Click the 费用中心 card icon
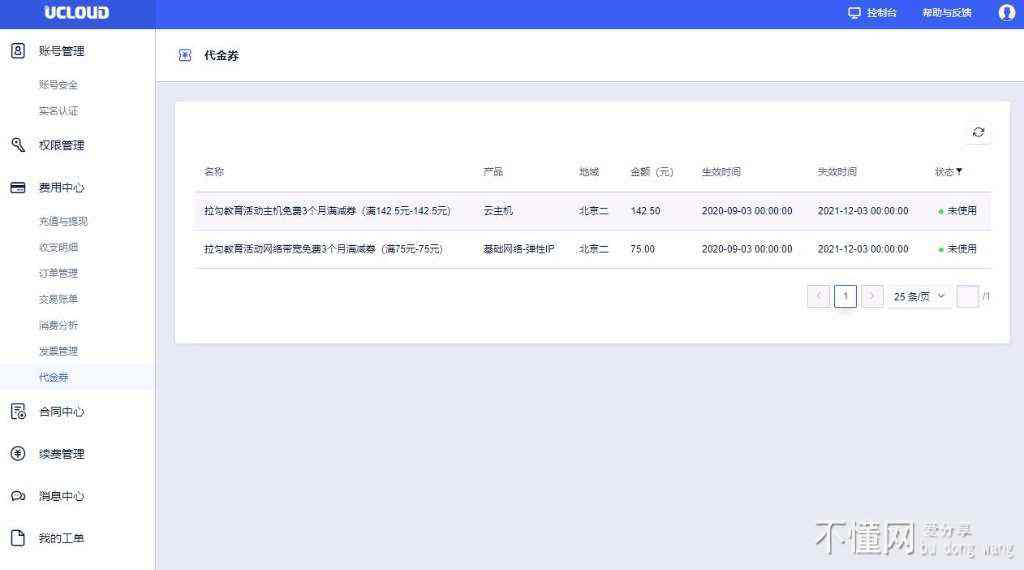 (x=17, y=188)
